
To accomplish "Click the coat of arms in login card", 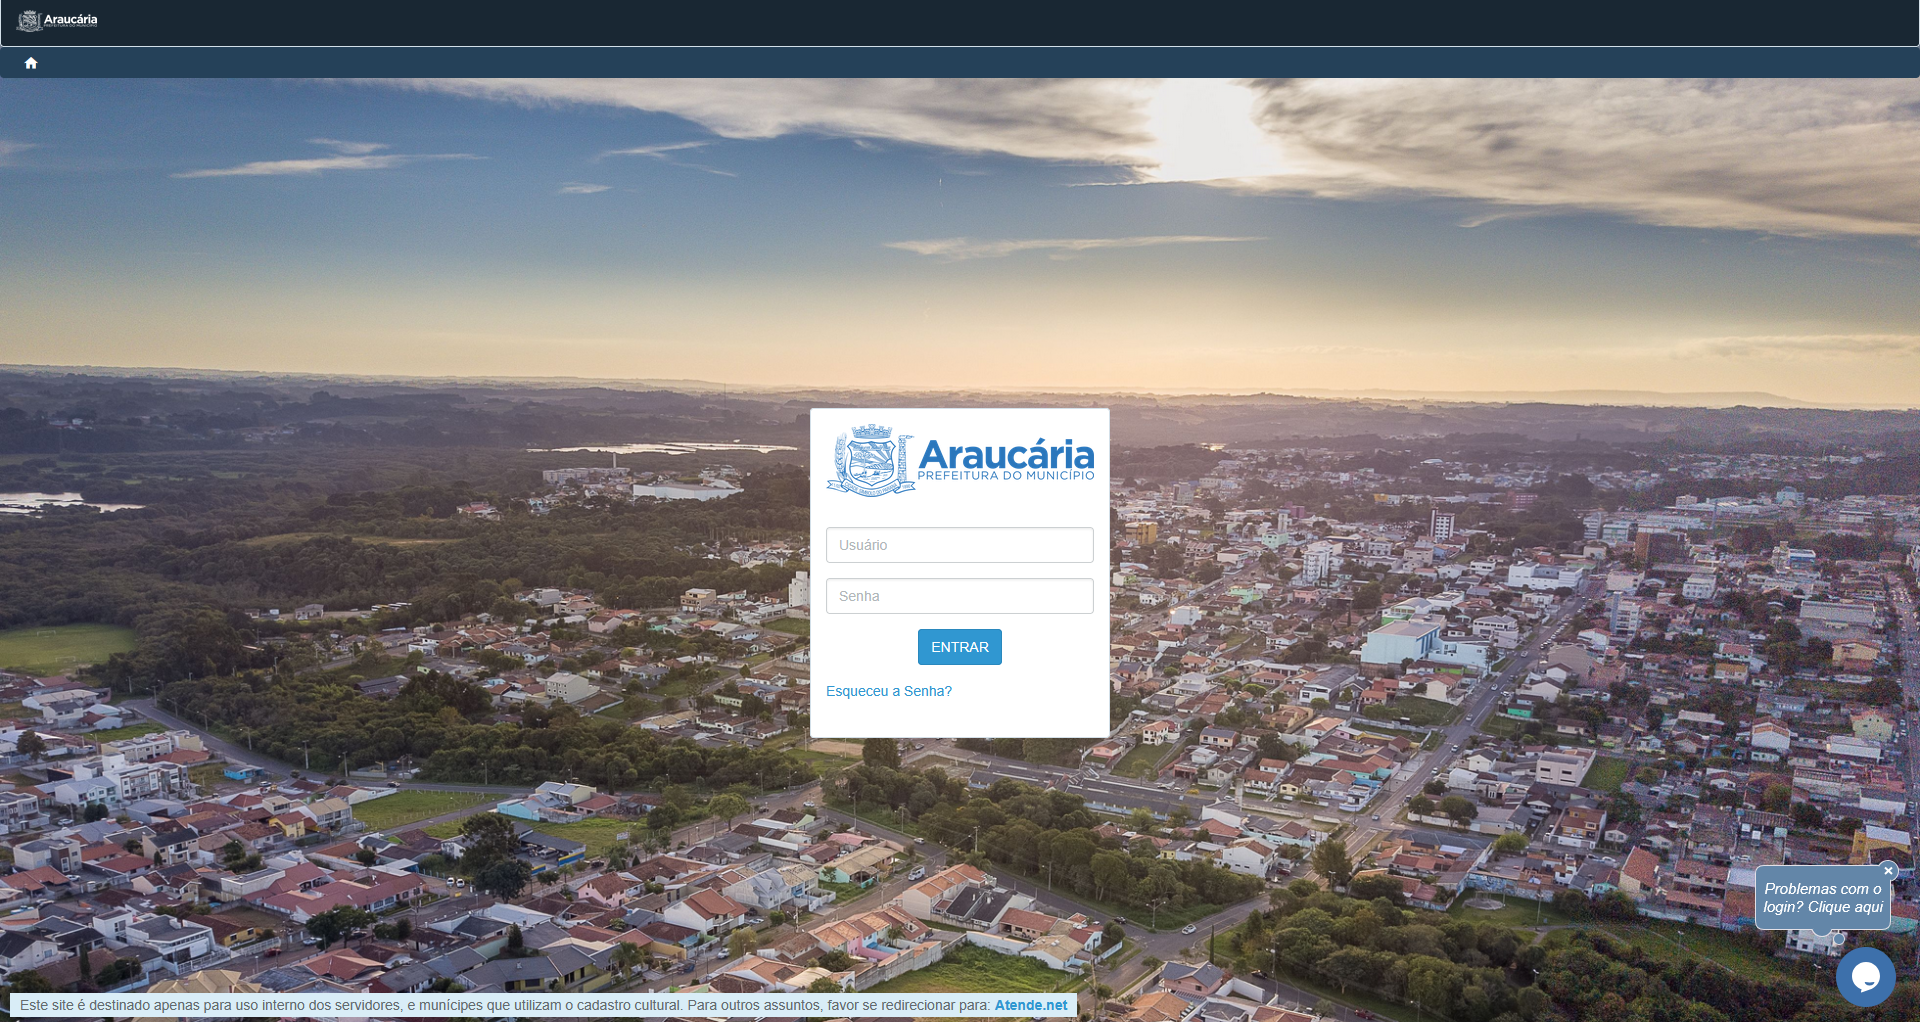I will [x=870, y=460].
